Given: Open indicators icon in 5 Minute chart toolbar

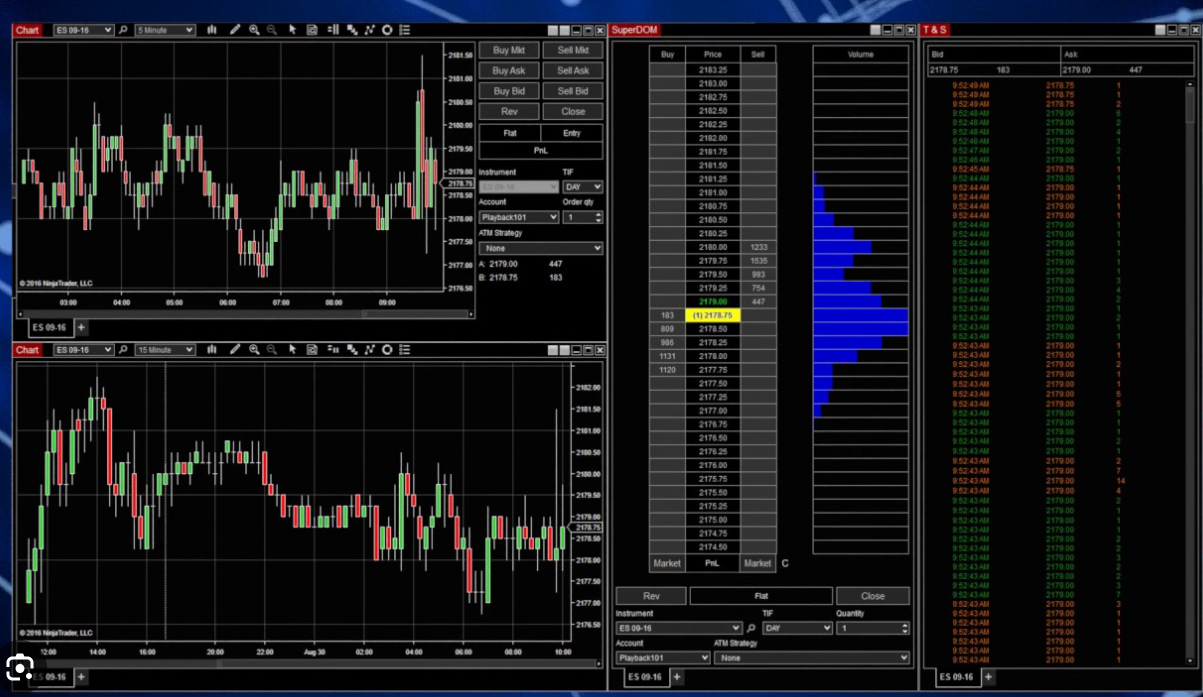Looking at the screenshot, I should click(352, 30).
